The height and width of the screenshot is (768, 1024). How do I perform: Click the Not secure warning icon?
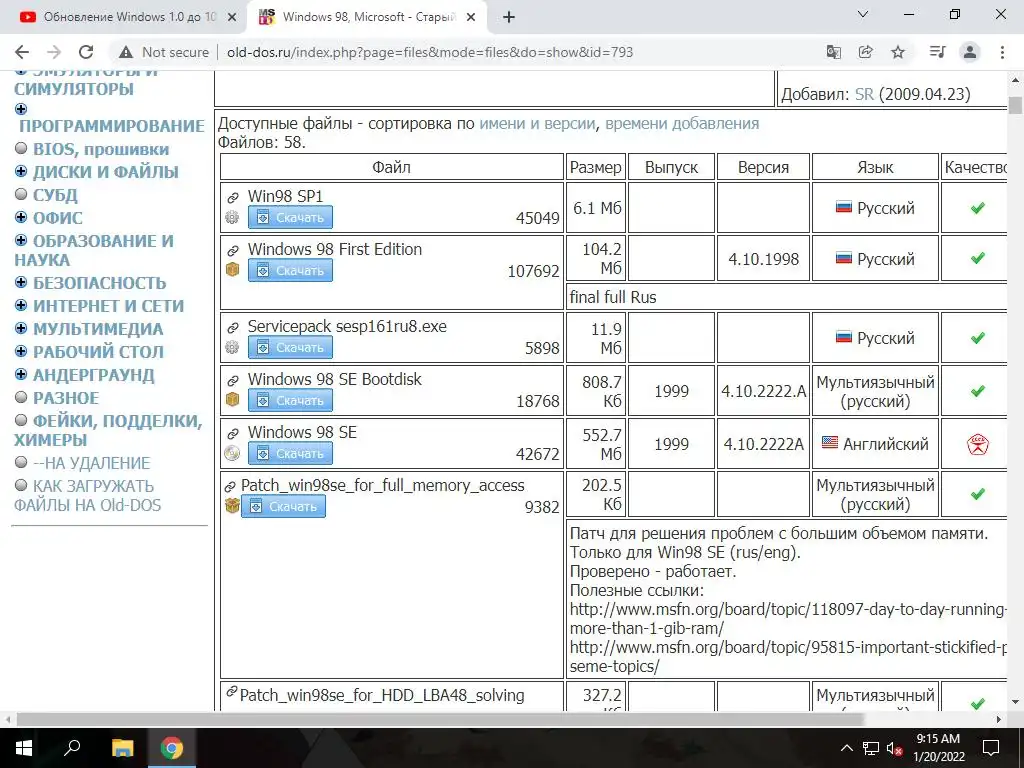tap(126, 52)
